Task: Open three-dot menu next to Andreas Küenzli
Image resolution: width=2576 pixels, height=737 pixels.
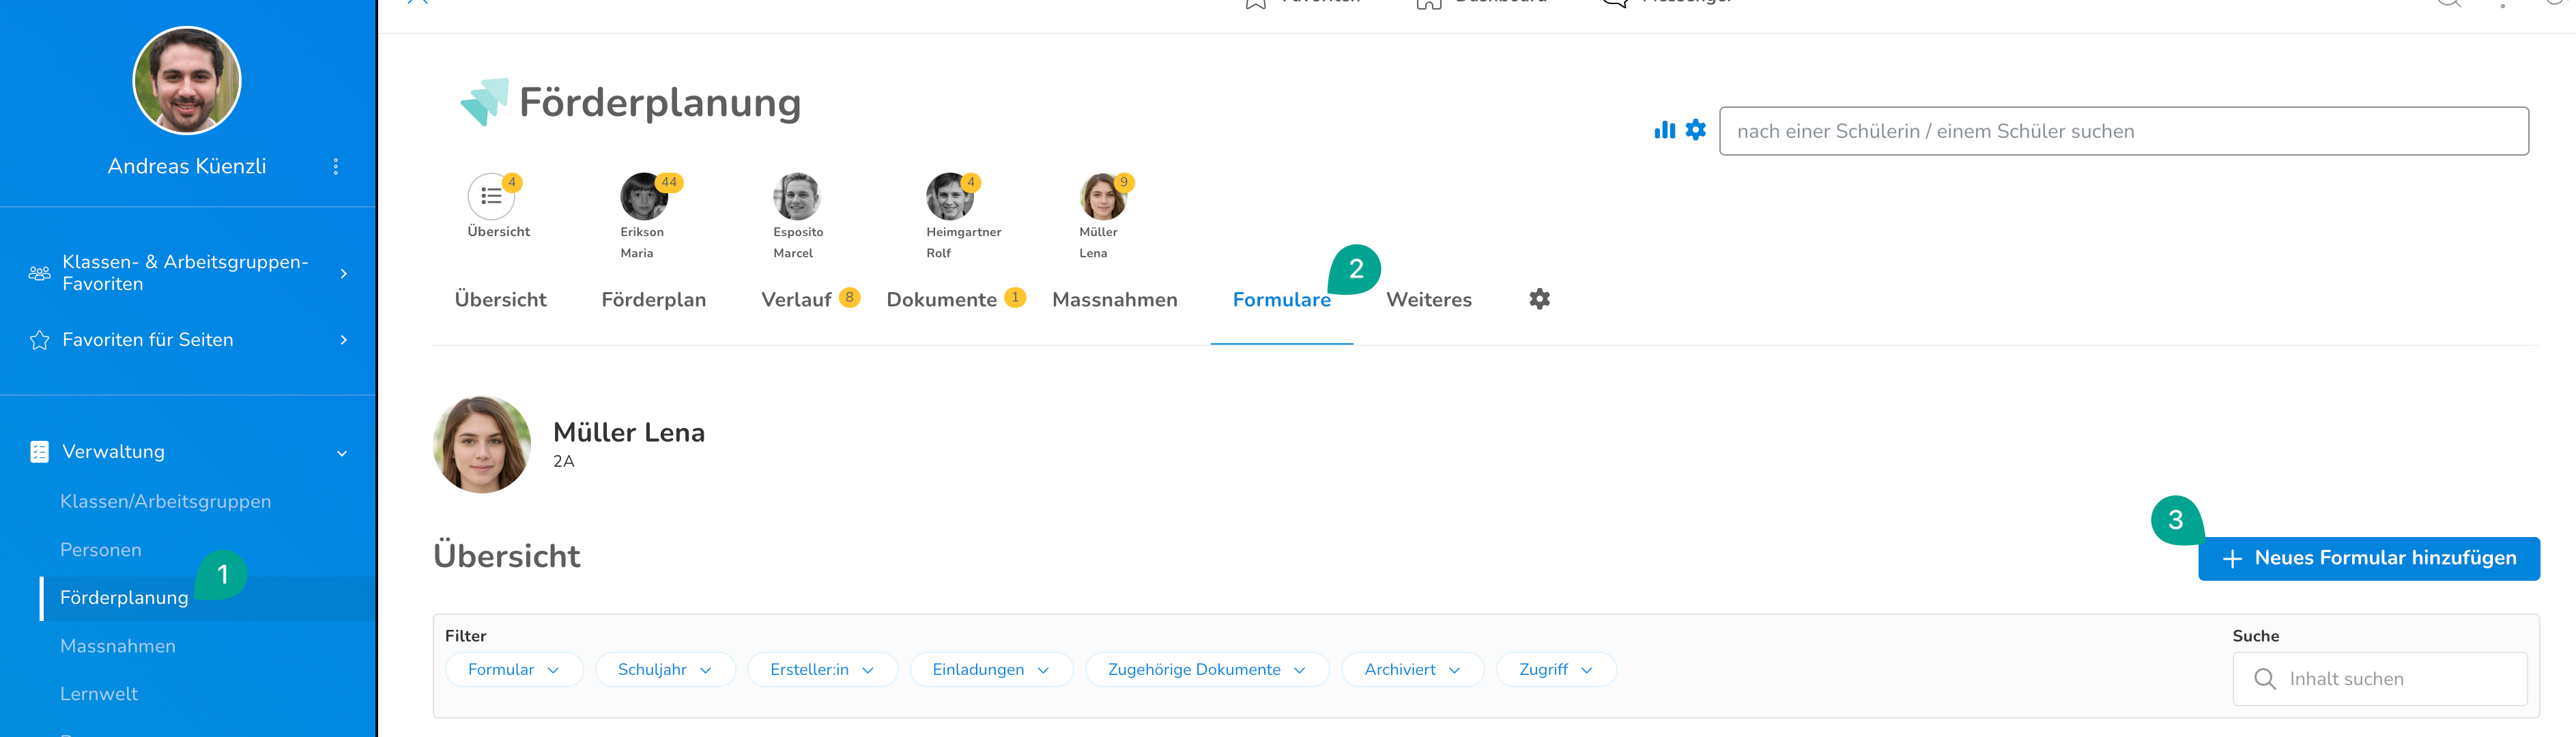Action: point(336,166)
